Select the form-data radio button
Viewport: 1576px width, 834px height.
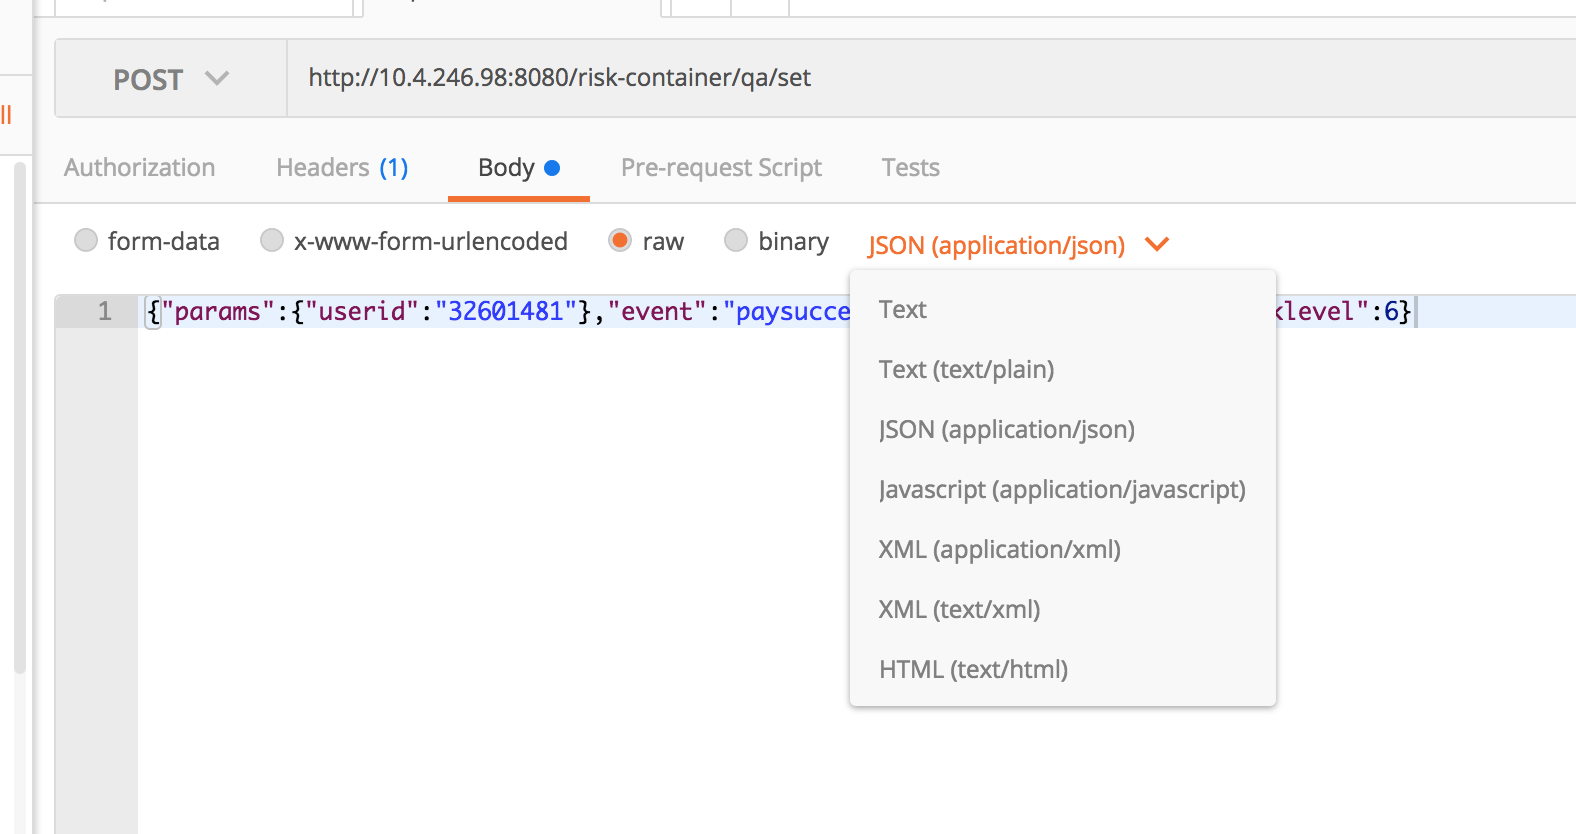[87, 241]
